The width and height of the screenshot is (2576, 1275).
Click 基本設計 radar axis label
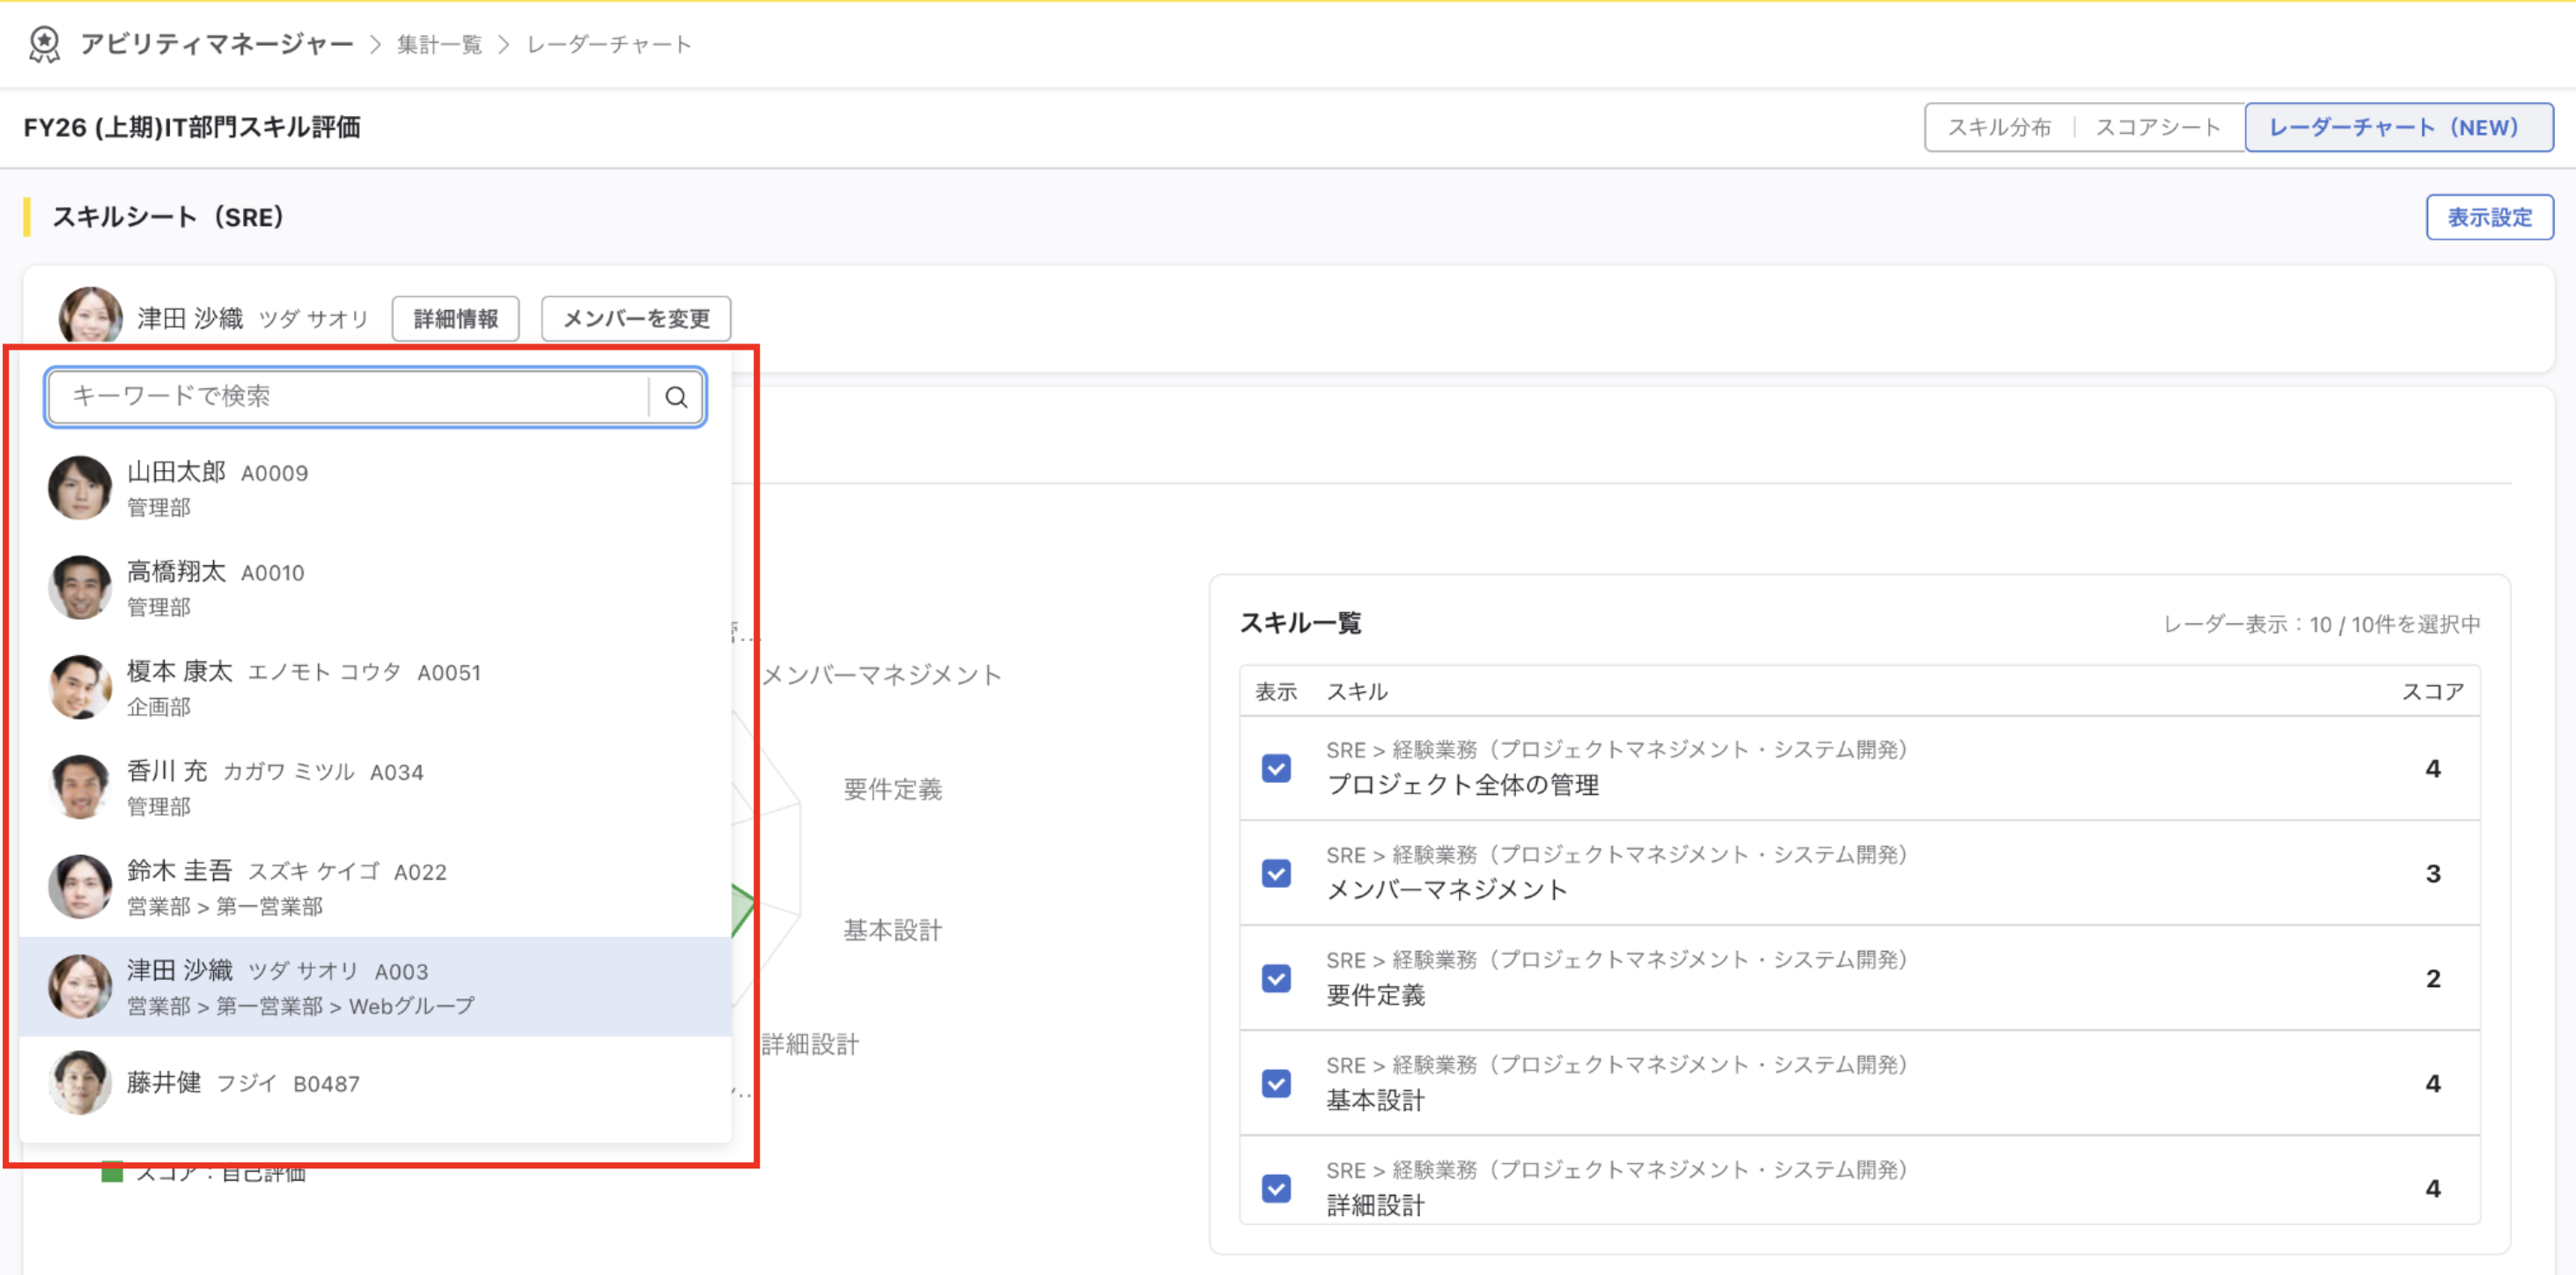click(x=893, y=930)
